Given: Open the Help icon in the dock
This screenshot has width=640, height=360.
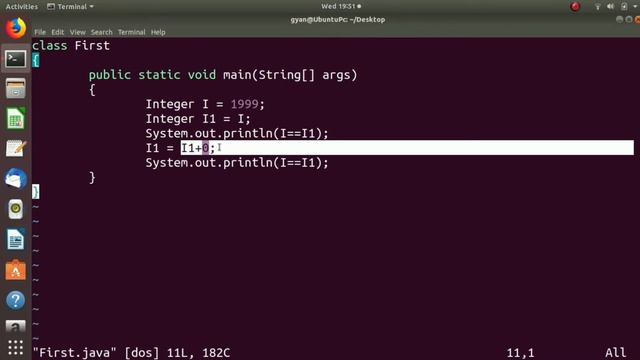Looking at the screenshot, I should click(16, 300).
